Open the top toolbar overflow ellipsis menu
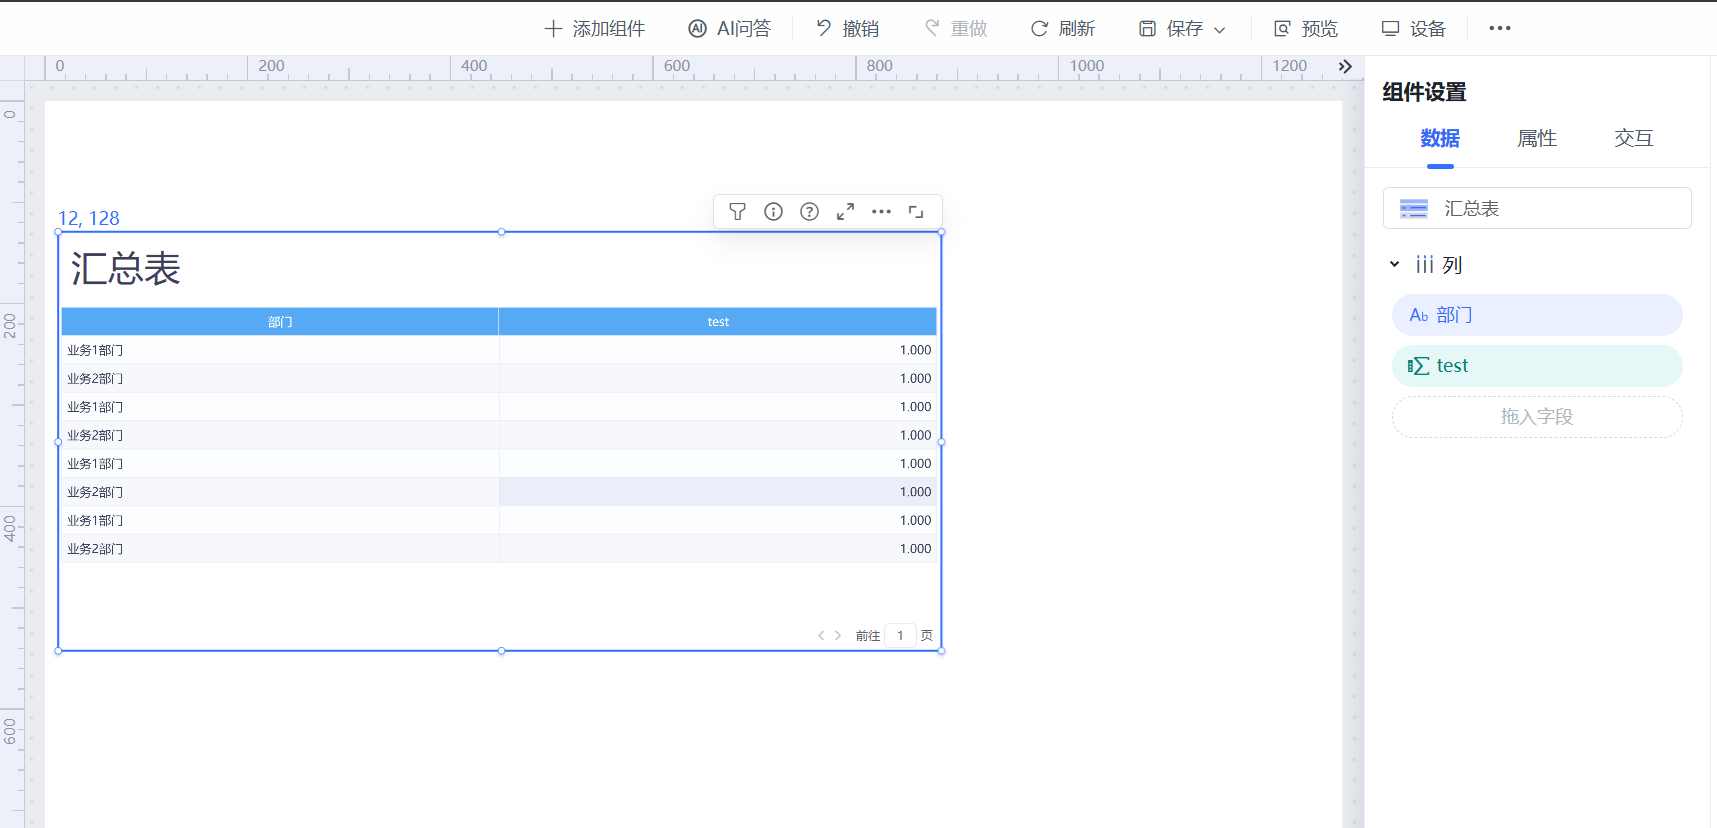Image resolution: width=1717 pixels, height=828 pixels. (x=1499, y=28)
